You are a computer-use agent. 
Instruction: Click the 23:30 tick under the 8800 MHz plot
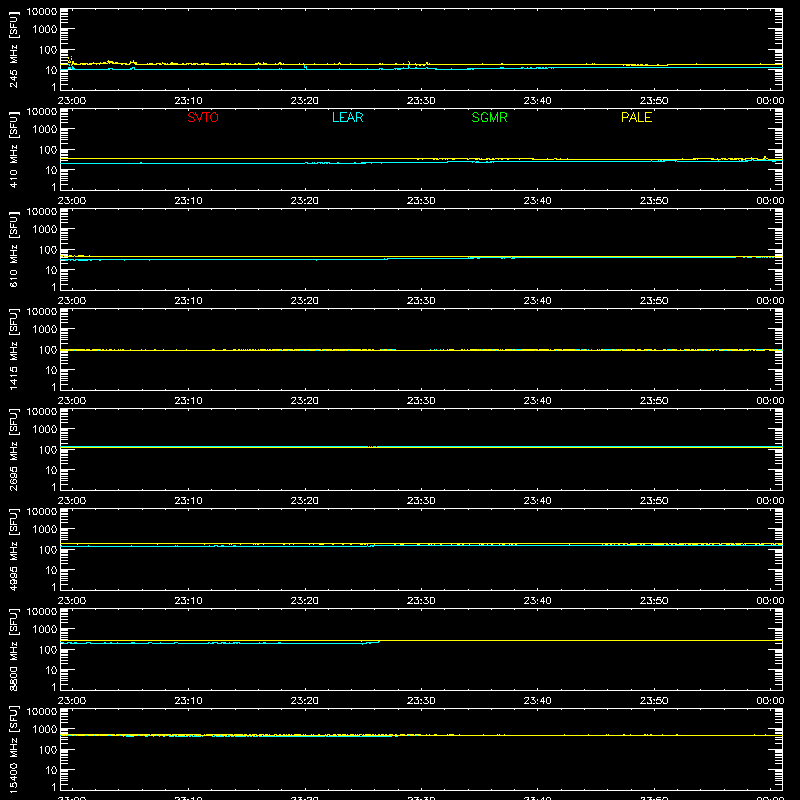click(x=421, y=701)
